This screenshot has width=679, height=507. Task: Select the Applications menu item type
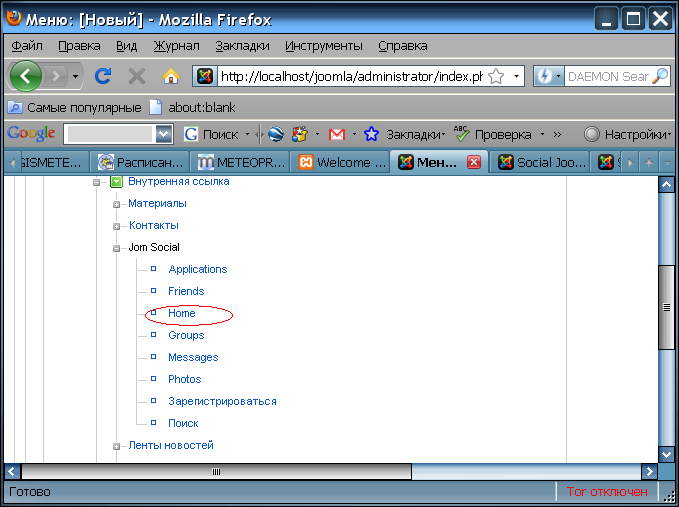point(197,269)
